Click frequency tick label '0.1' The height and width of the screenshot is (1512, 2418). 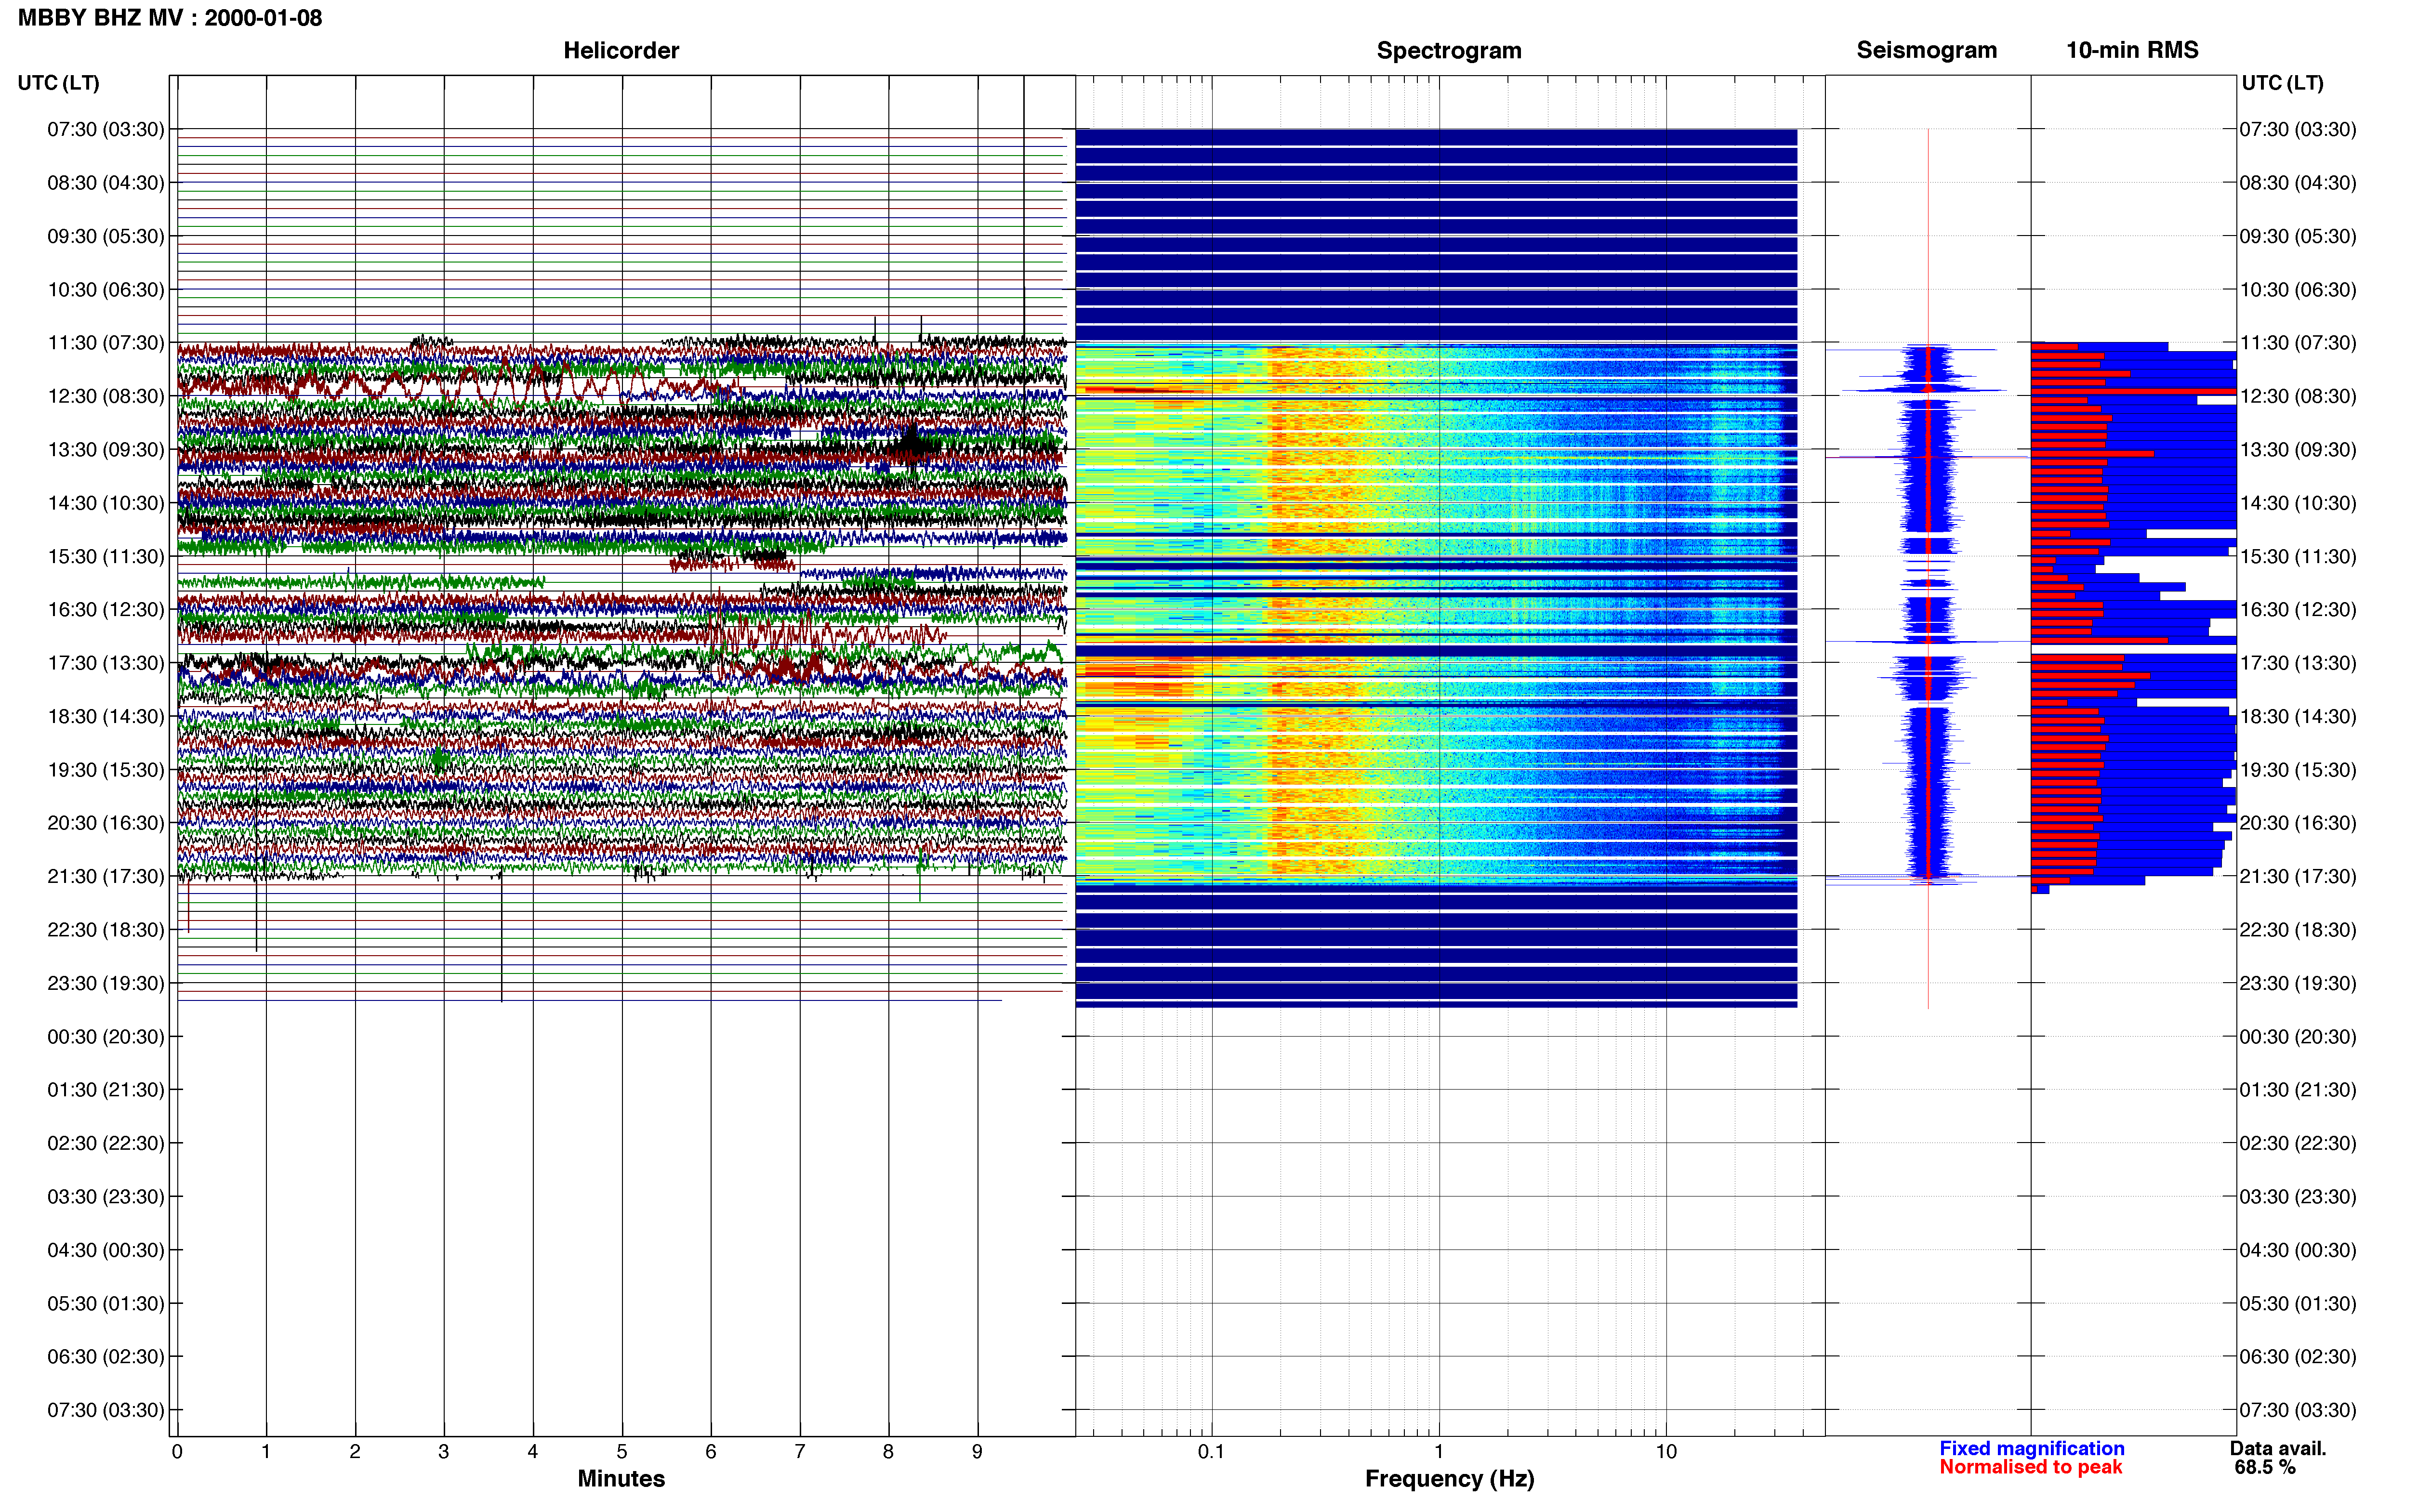(x=1211, y=1452)
